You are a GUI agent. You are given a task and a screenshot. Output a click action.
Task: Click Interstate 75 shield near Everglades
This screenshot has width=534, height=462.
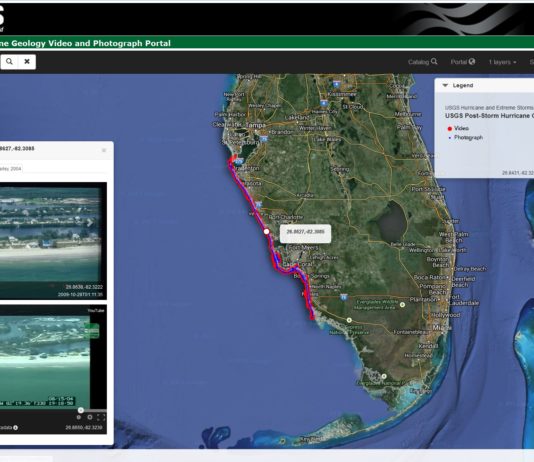coord(344,297)
